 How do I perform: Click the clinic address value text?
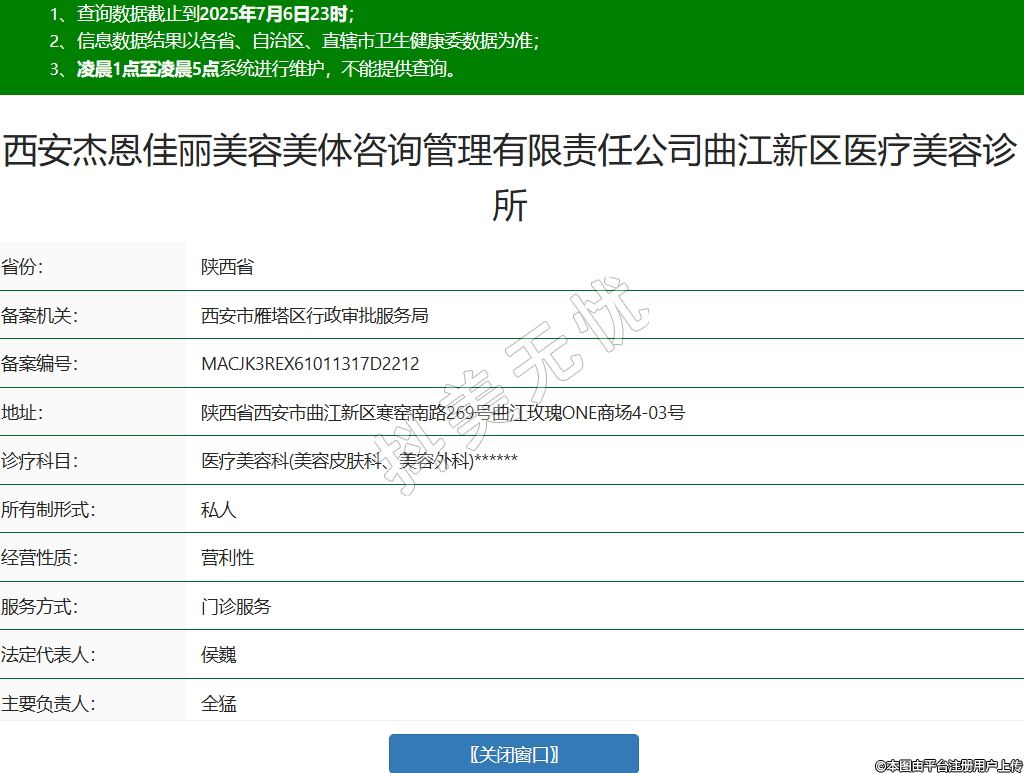coord(442,413)
